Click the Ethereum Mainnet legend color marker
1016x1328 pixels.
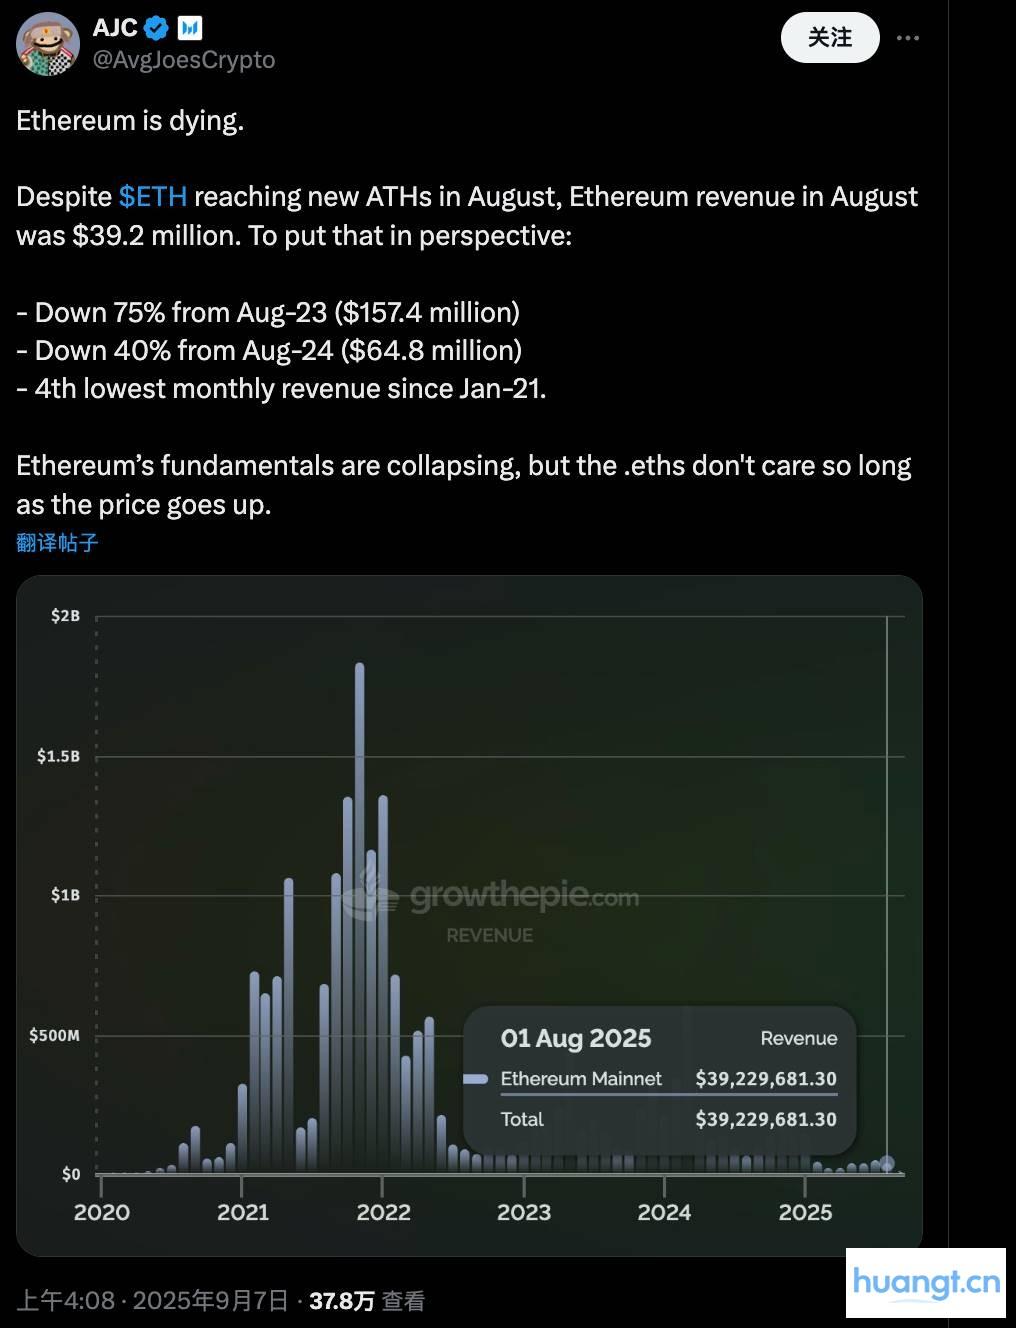point(475,1079)
